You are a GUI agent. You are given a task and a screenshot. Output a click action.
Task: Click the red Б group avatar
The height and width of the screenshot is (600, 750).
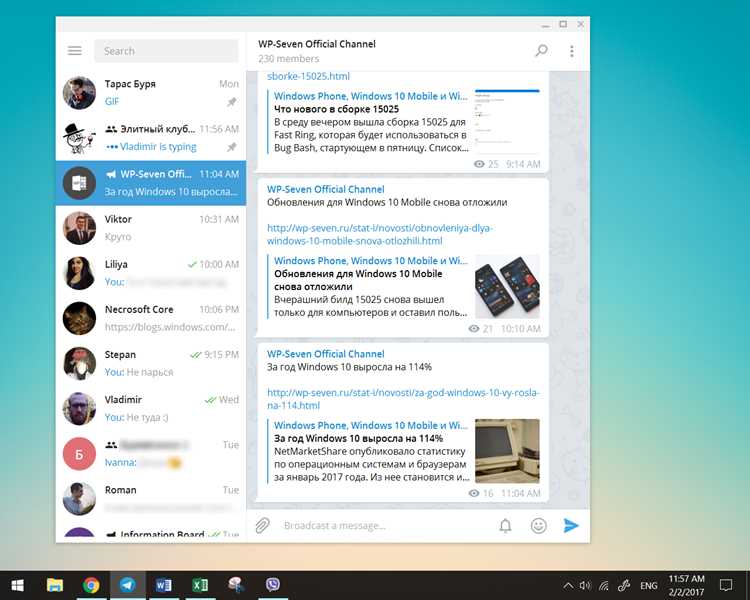(79, 454)
